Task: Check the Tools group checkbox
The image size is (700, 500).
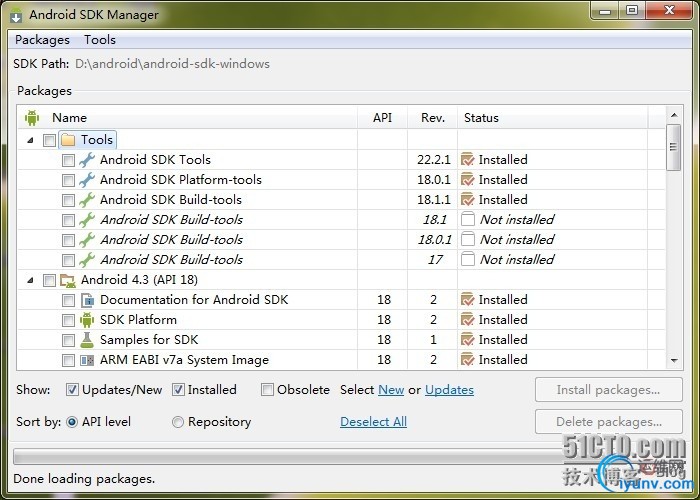Action: tap(49, 140)
